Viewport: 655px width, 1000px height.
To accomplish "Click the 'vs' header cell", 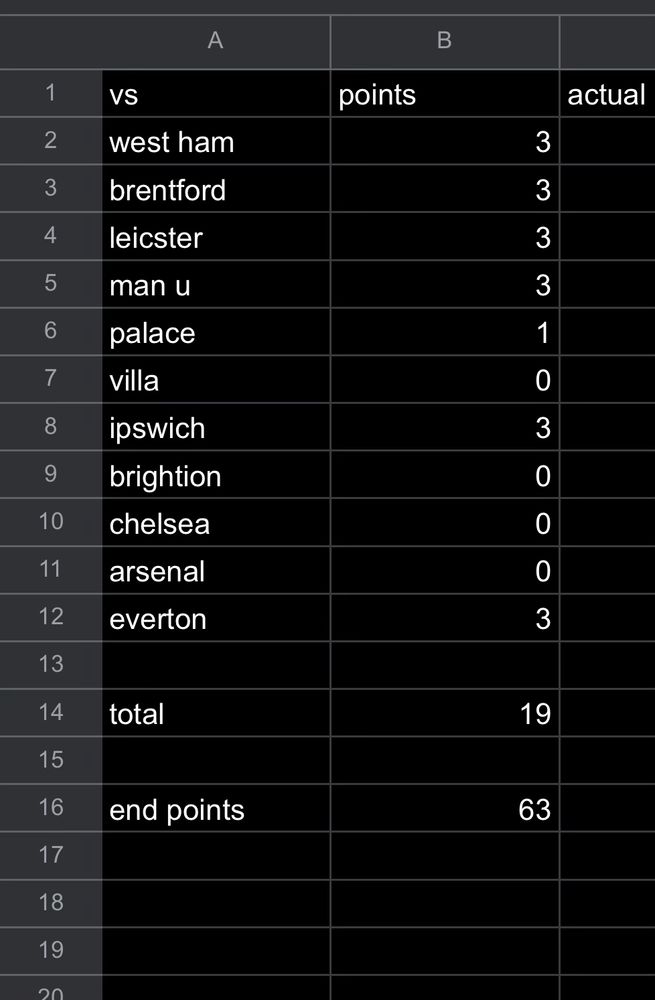I will click(x=215, y=95).
